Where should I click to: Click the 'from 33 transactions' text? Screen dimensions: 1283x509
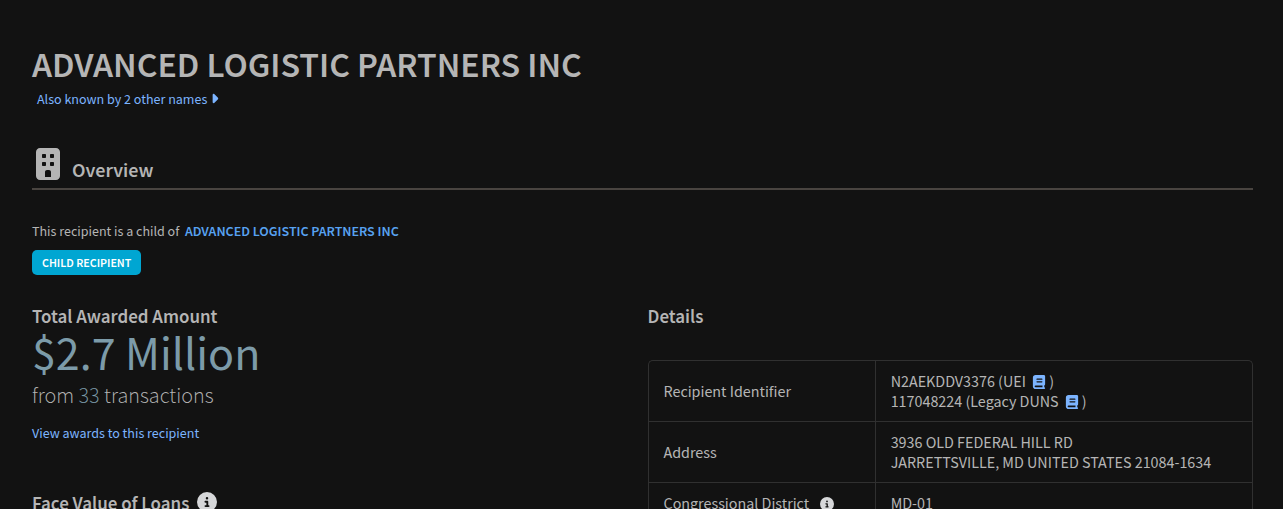click(123, 396)
